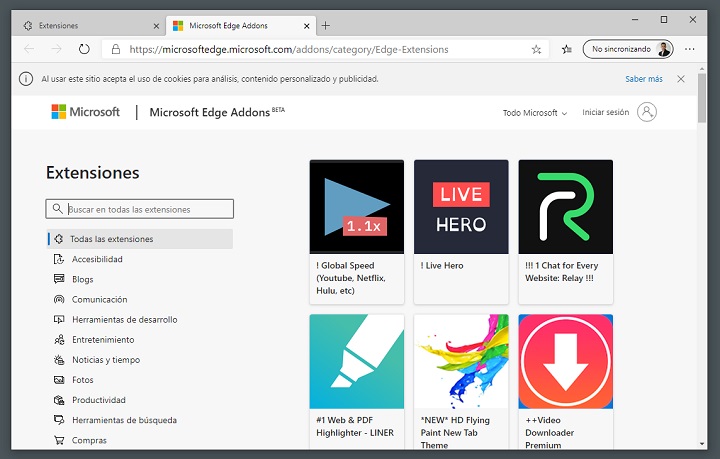This screenshot has height=459, width=720.
Task: Click the Herramientas de búsqueda icon
Action: (x=59, y=420)
